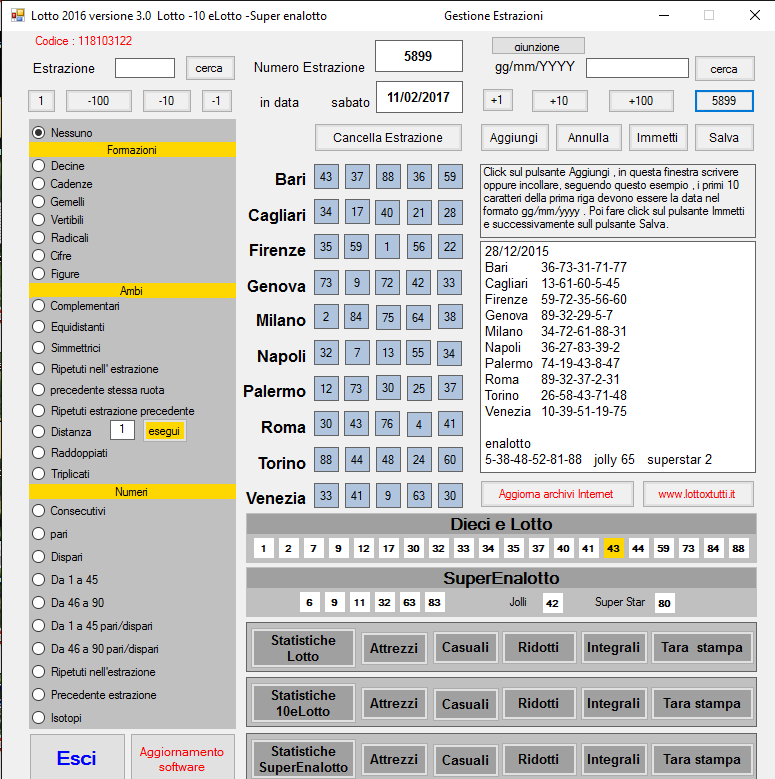The height and width of the screenshot is (779, 775).
Task: Select the Isotopi radio button
Action: (x=39, y=717)
